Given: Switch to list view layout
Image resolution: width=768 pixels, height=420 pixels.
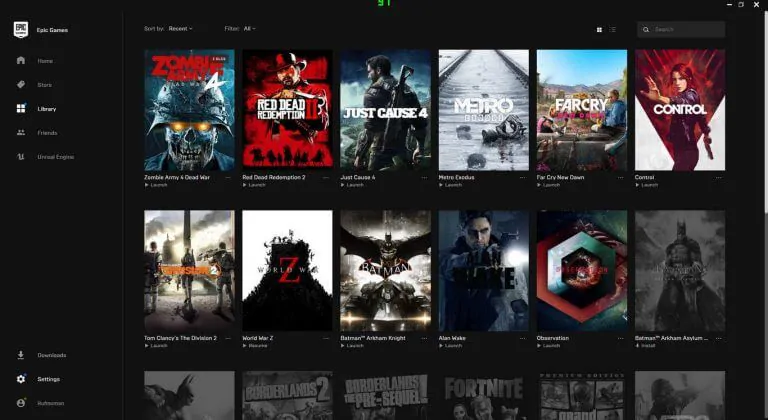Looking at the screenshot, I should pos(612,29).
